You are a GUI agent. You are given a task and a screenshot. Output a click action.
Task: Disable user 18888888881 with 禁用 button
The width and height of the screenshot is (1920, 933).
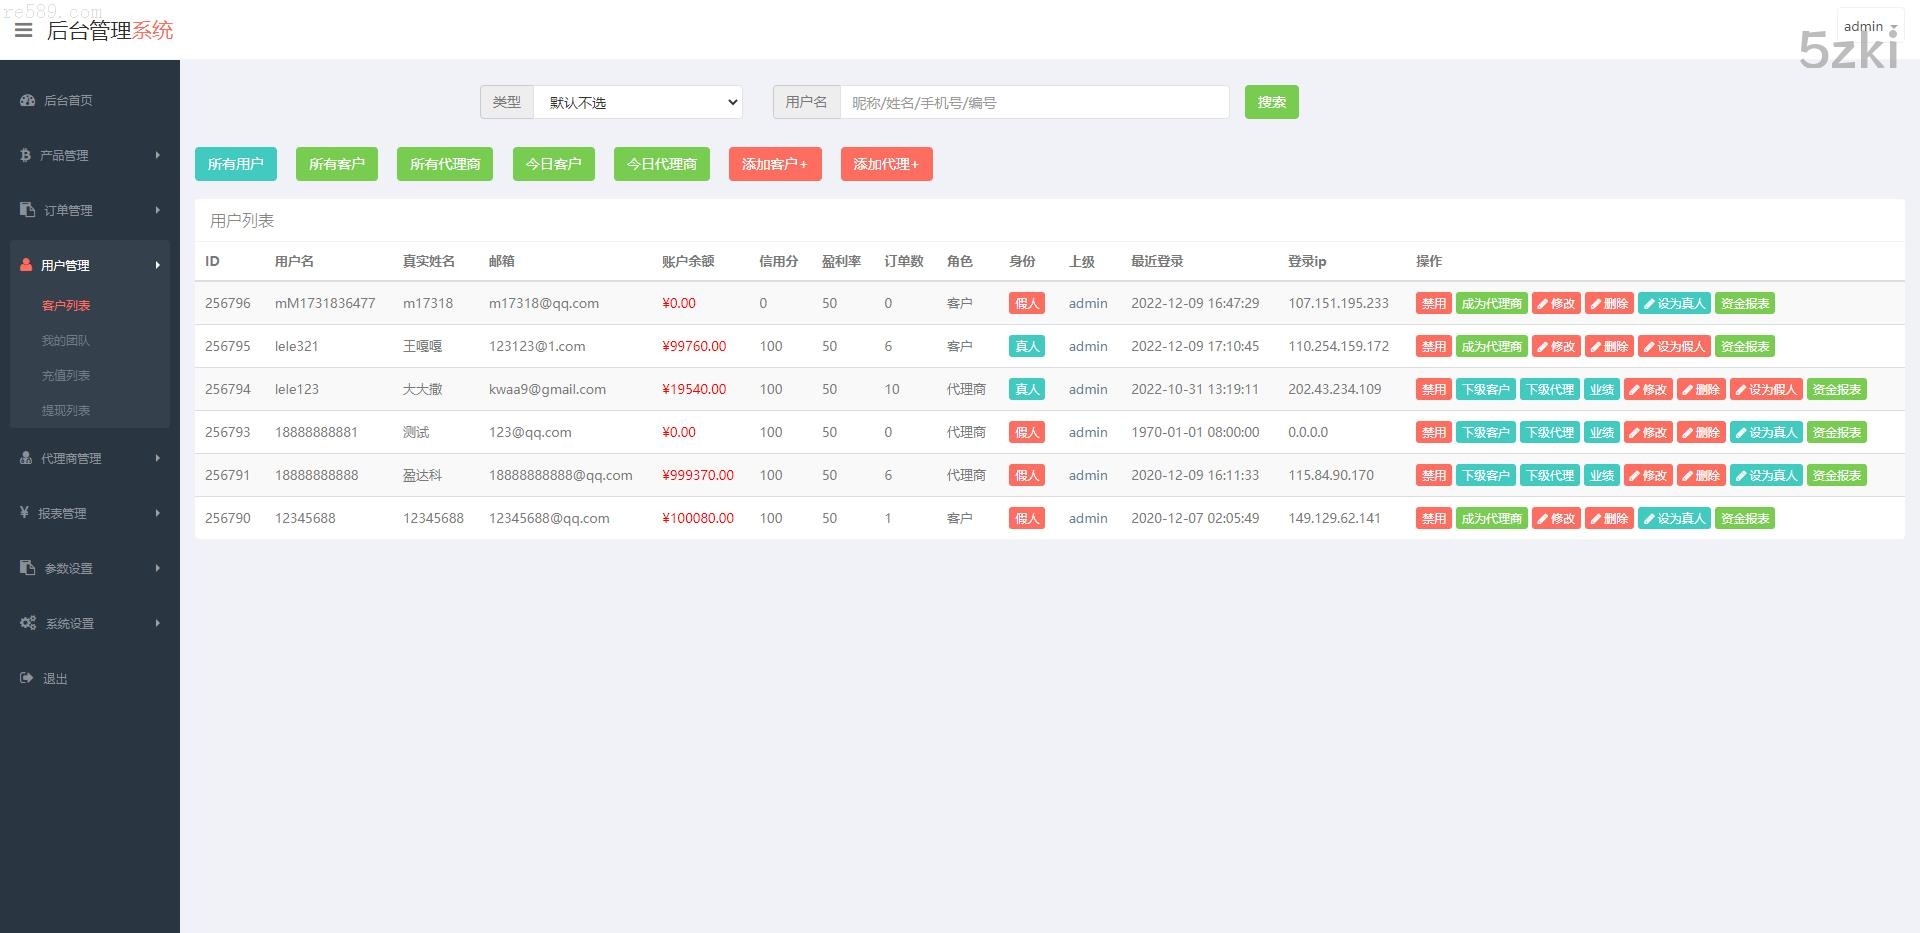[1433, 433]
